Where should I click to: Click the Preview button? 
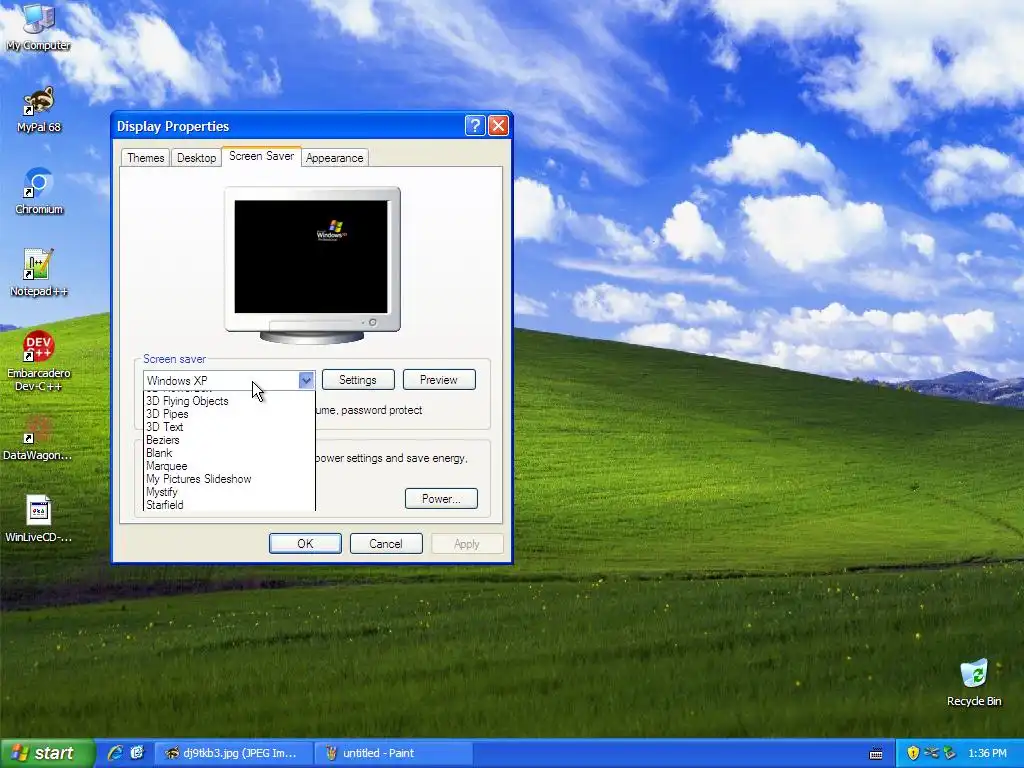[439, 379]
